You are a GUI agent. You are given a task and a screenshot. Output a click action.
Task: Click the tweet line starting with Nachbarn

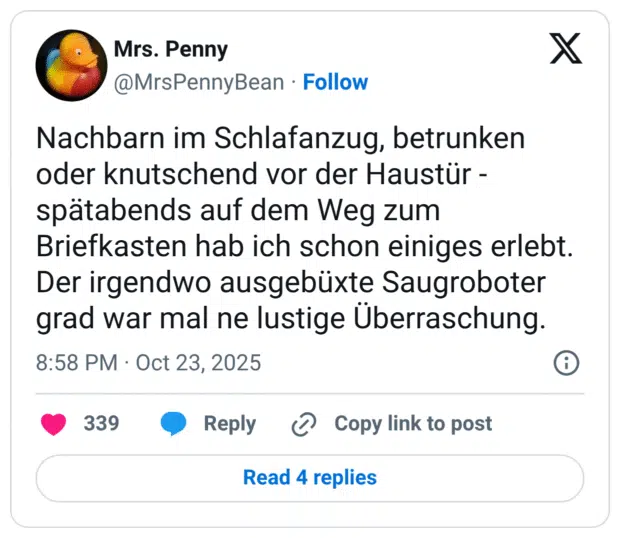coord(280,138)
